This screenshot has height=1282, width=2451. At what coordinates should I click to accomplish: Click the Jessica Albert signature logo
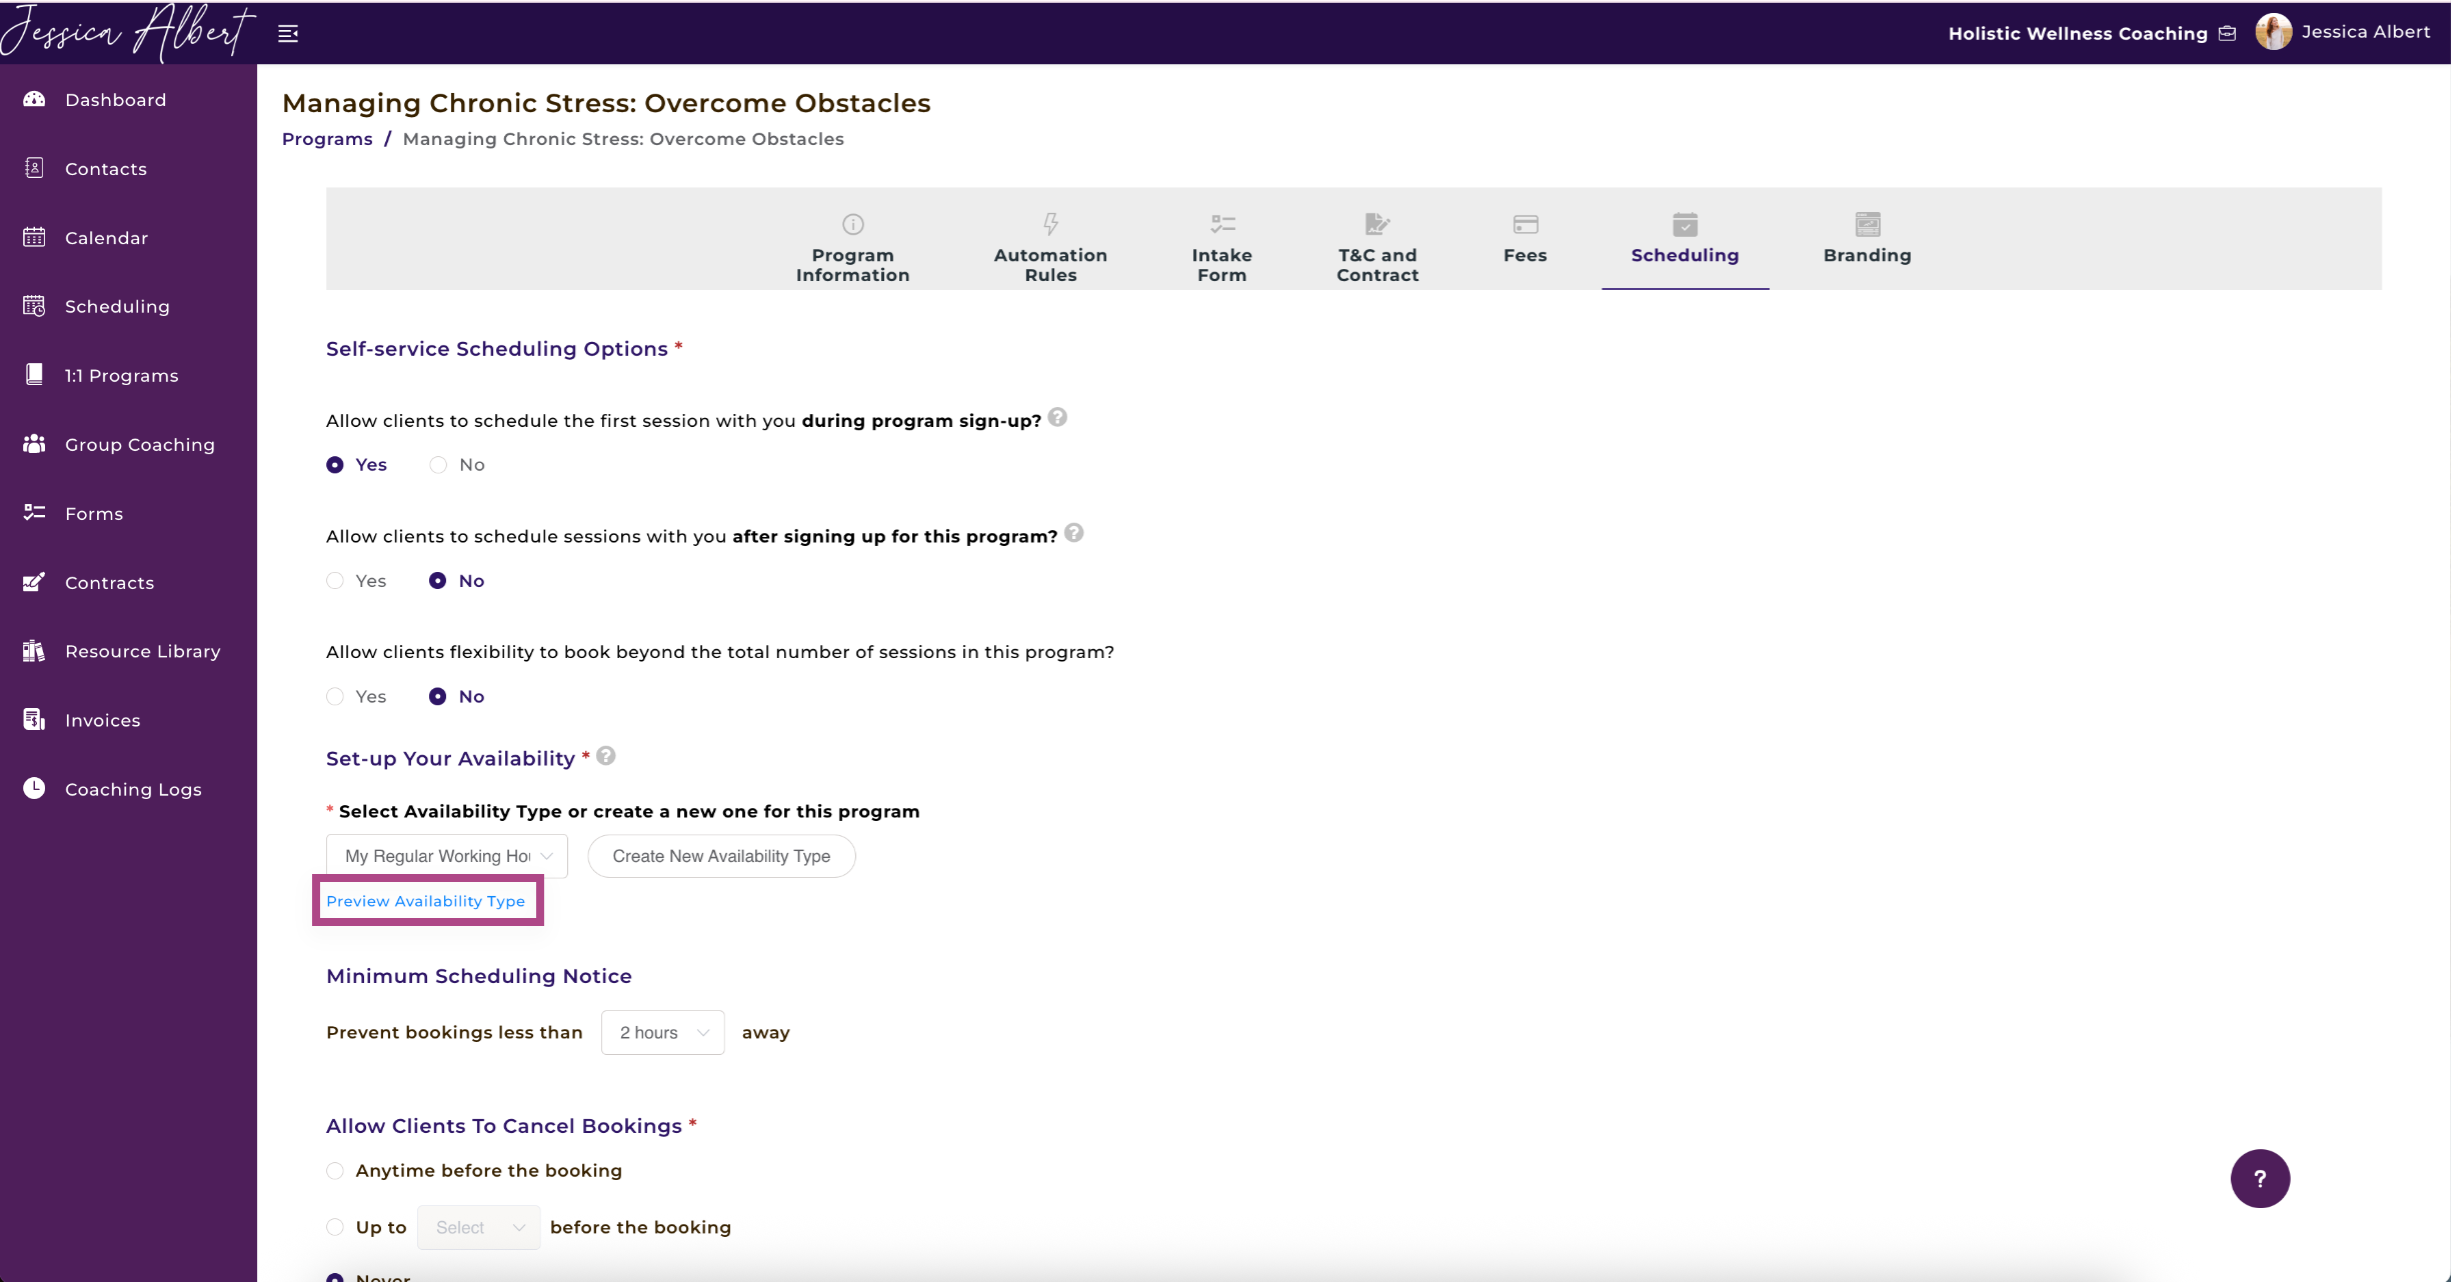pyautogui.click(x=126, y=32)
